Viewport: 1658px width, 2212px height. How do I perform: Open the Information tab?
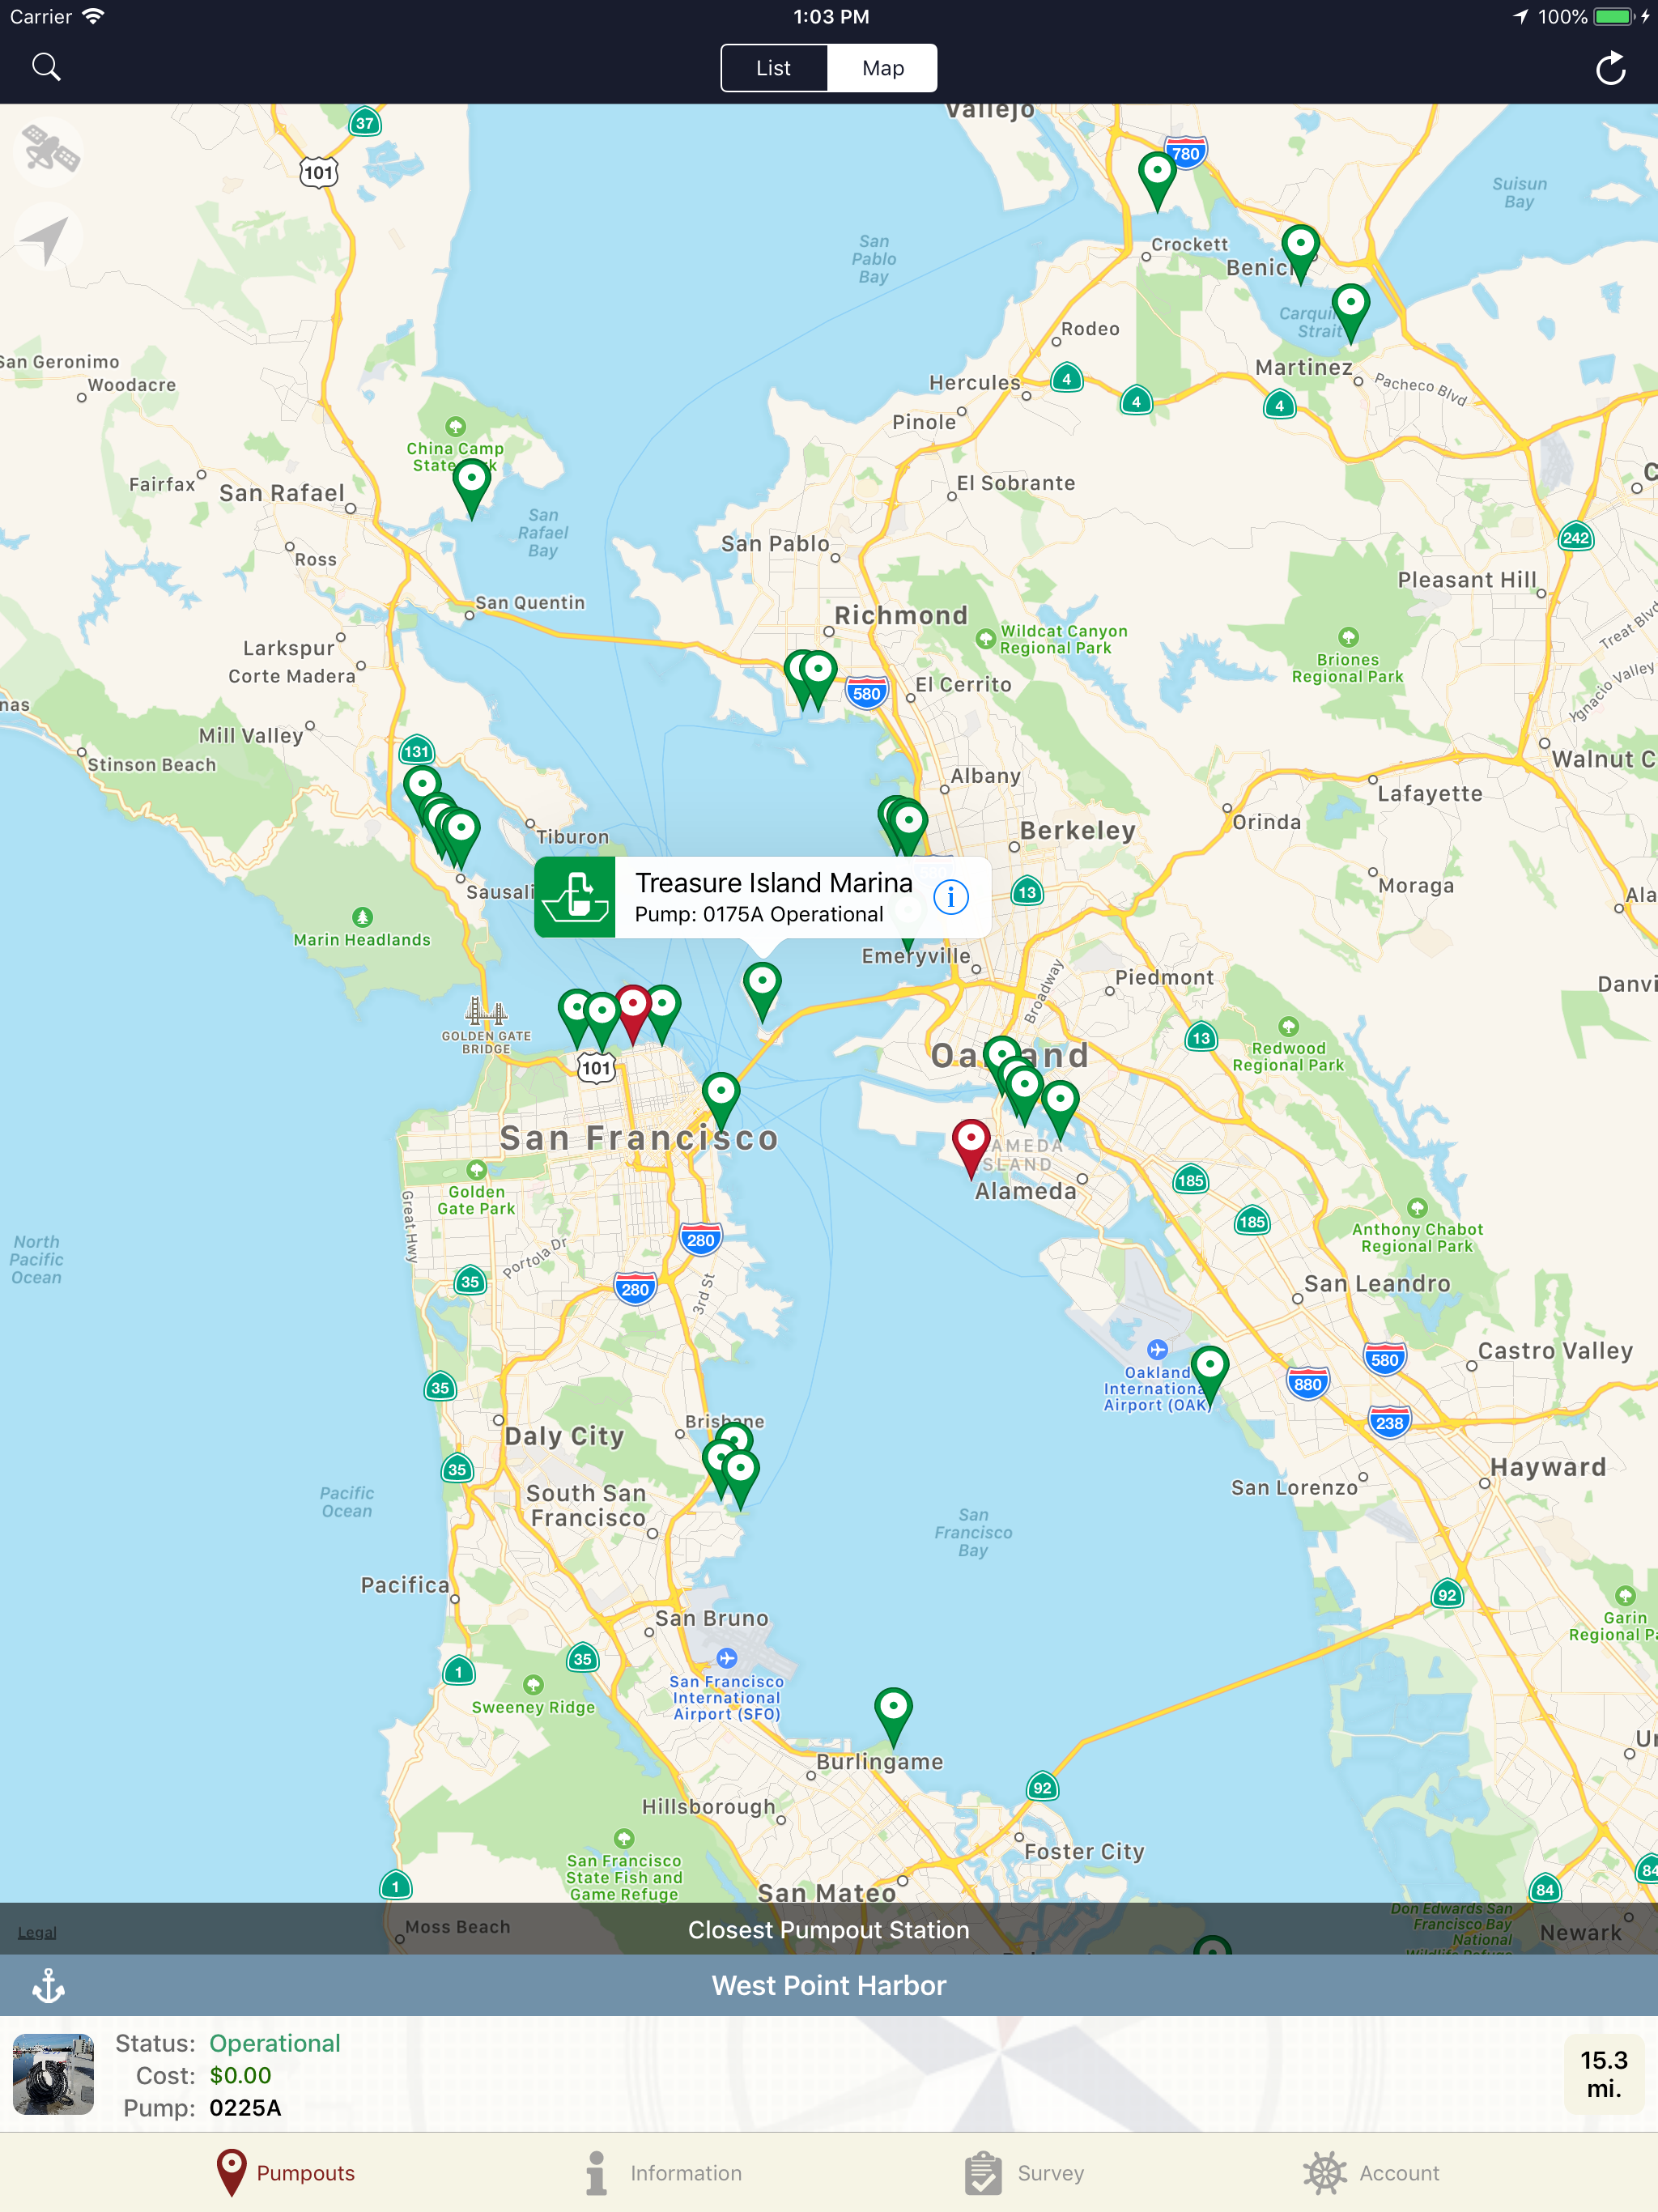664,2173
